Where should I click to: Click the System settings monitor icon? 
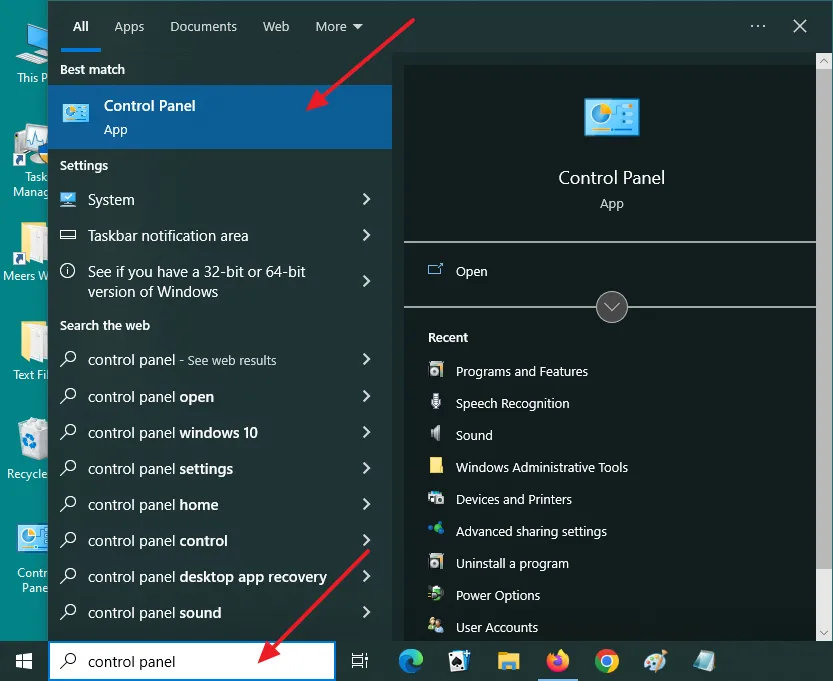(68, 199)
